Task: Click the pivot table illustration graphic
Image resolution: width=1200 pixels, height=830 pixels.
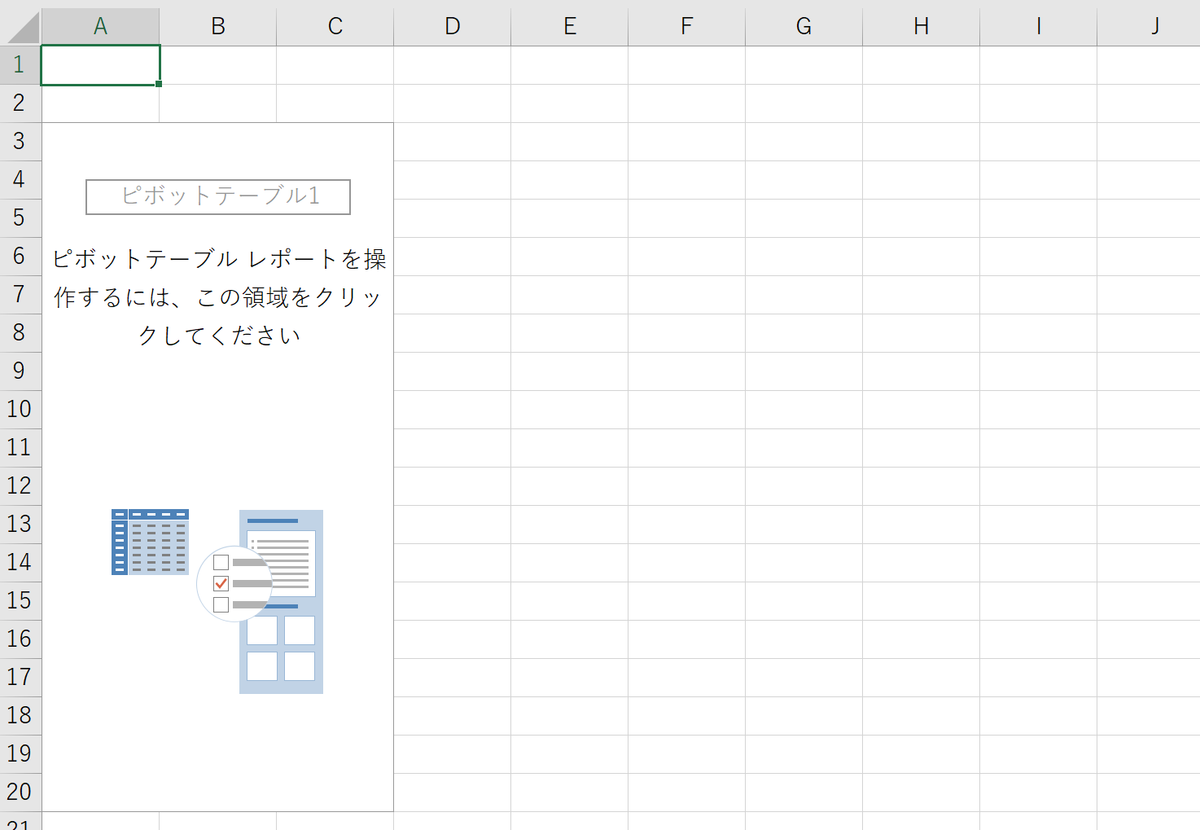Action: coord(217,601)
